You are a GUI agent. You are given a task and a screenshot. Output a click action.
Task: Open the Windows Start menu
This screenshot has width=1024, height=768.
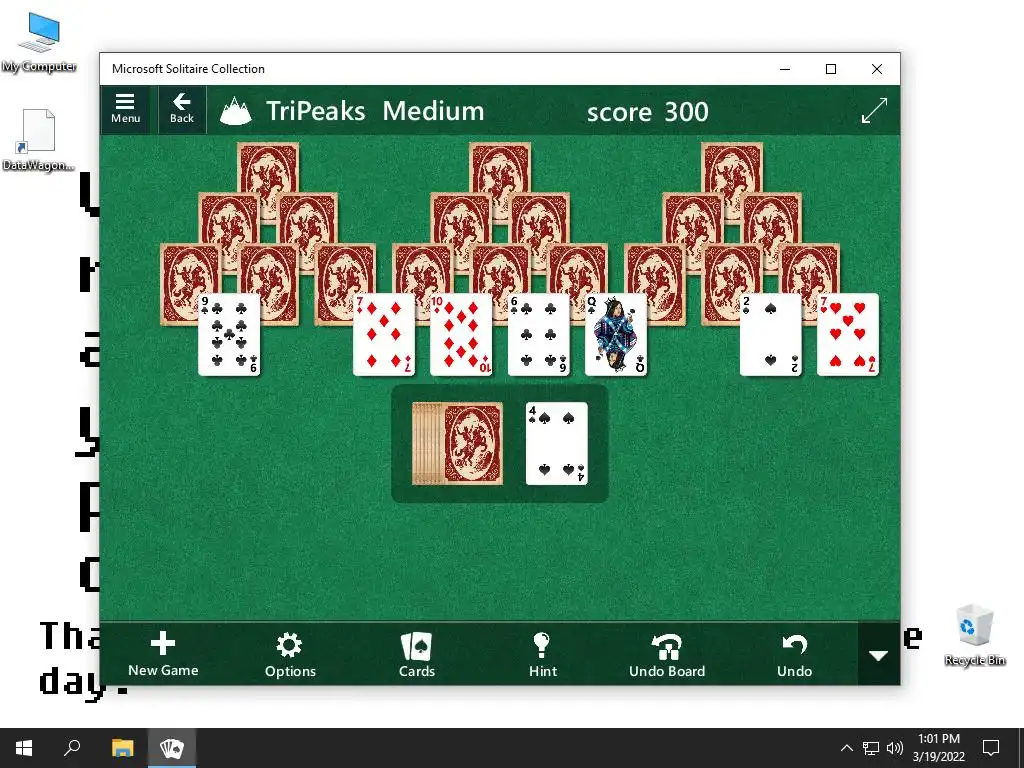pyautogui.click(x=24, y=748)
